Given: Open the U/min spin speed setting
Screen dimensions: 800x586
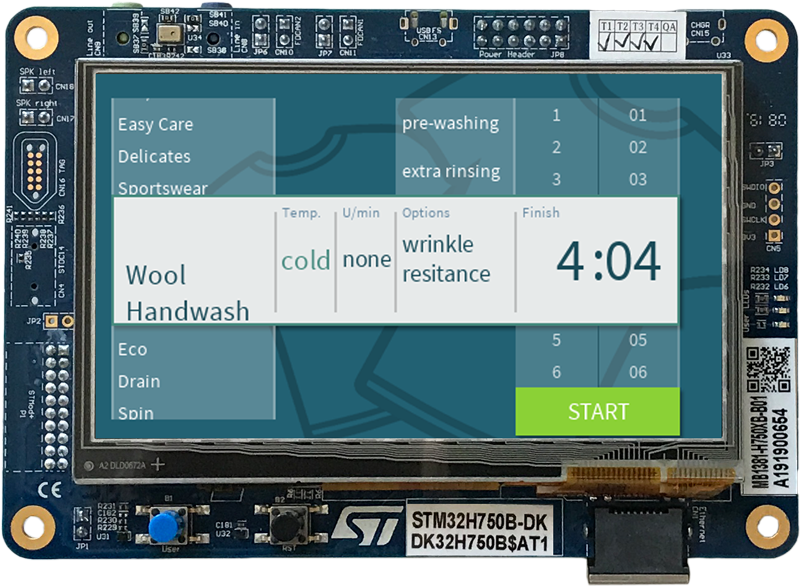Looking at the screenshot, I should (366, 260).
